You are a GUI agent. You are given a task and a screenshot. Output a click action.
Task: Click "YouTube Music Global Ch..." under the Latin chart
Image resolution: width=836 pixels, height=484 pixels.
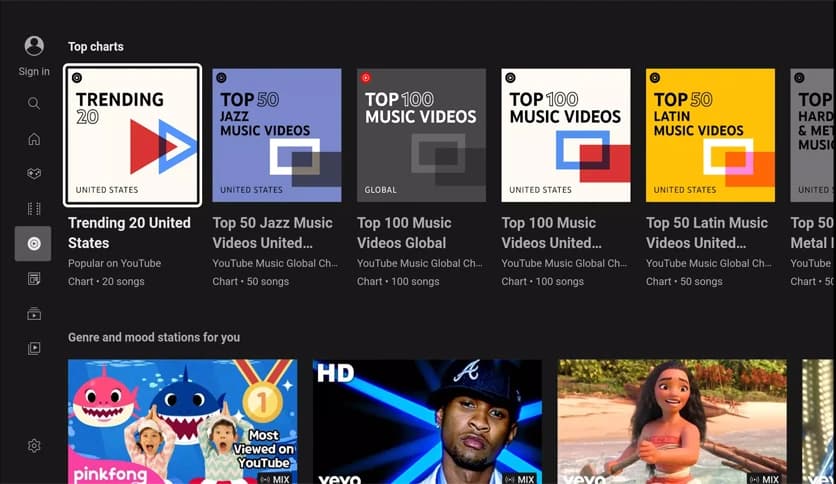709,263
